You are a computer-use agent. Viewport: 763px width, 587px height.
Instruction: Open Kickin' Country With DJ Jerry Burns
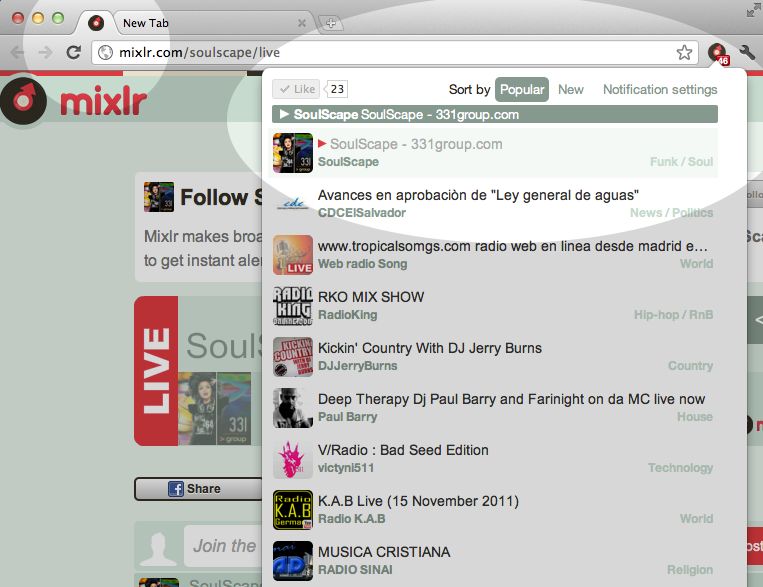[429, 348]
